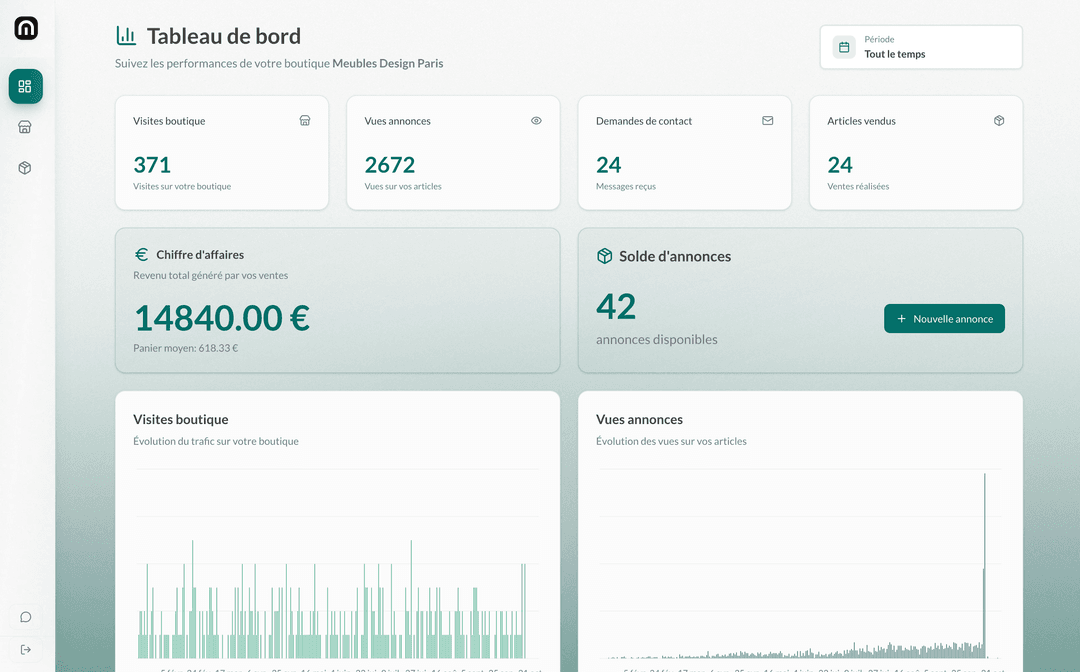Click the eye icon in Vues annonces card
The width and height of the screenshot is (1080, 672).
pyautogui.click(x=536, y=121)
